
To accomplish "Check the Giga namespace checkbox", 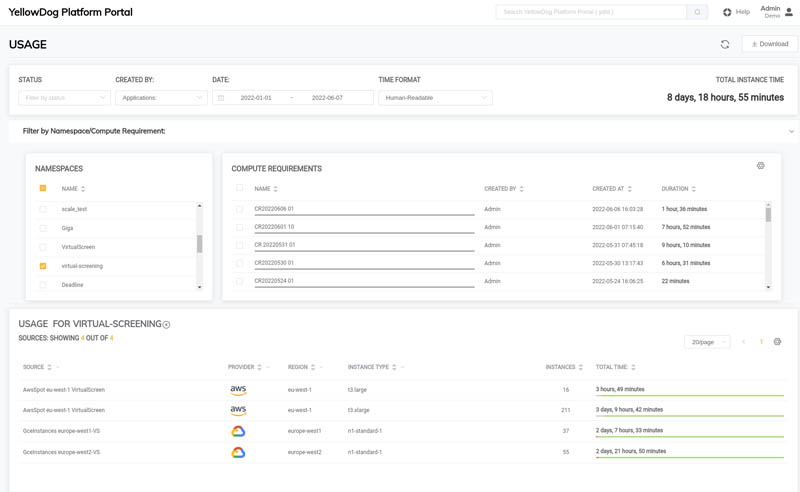I will [43, 228].
